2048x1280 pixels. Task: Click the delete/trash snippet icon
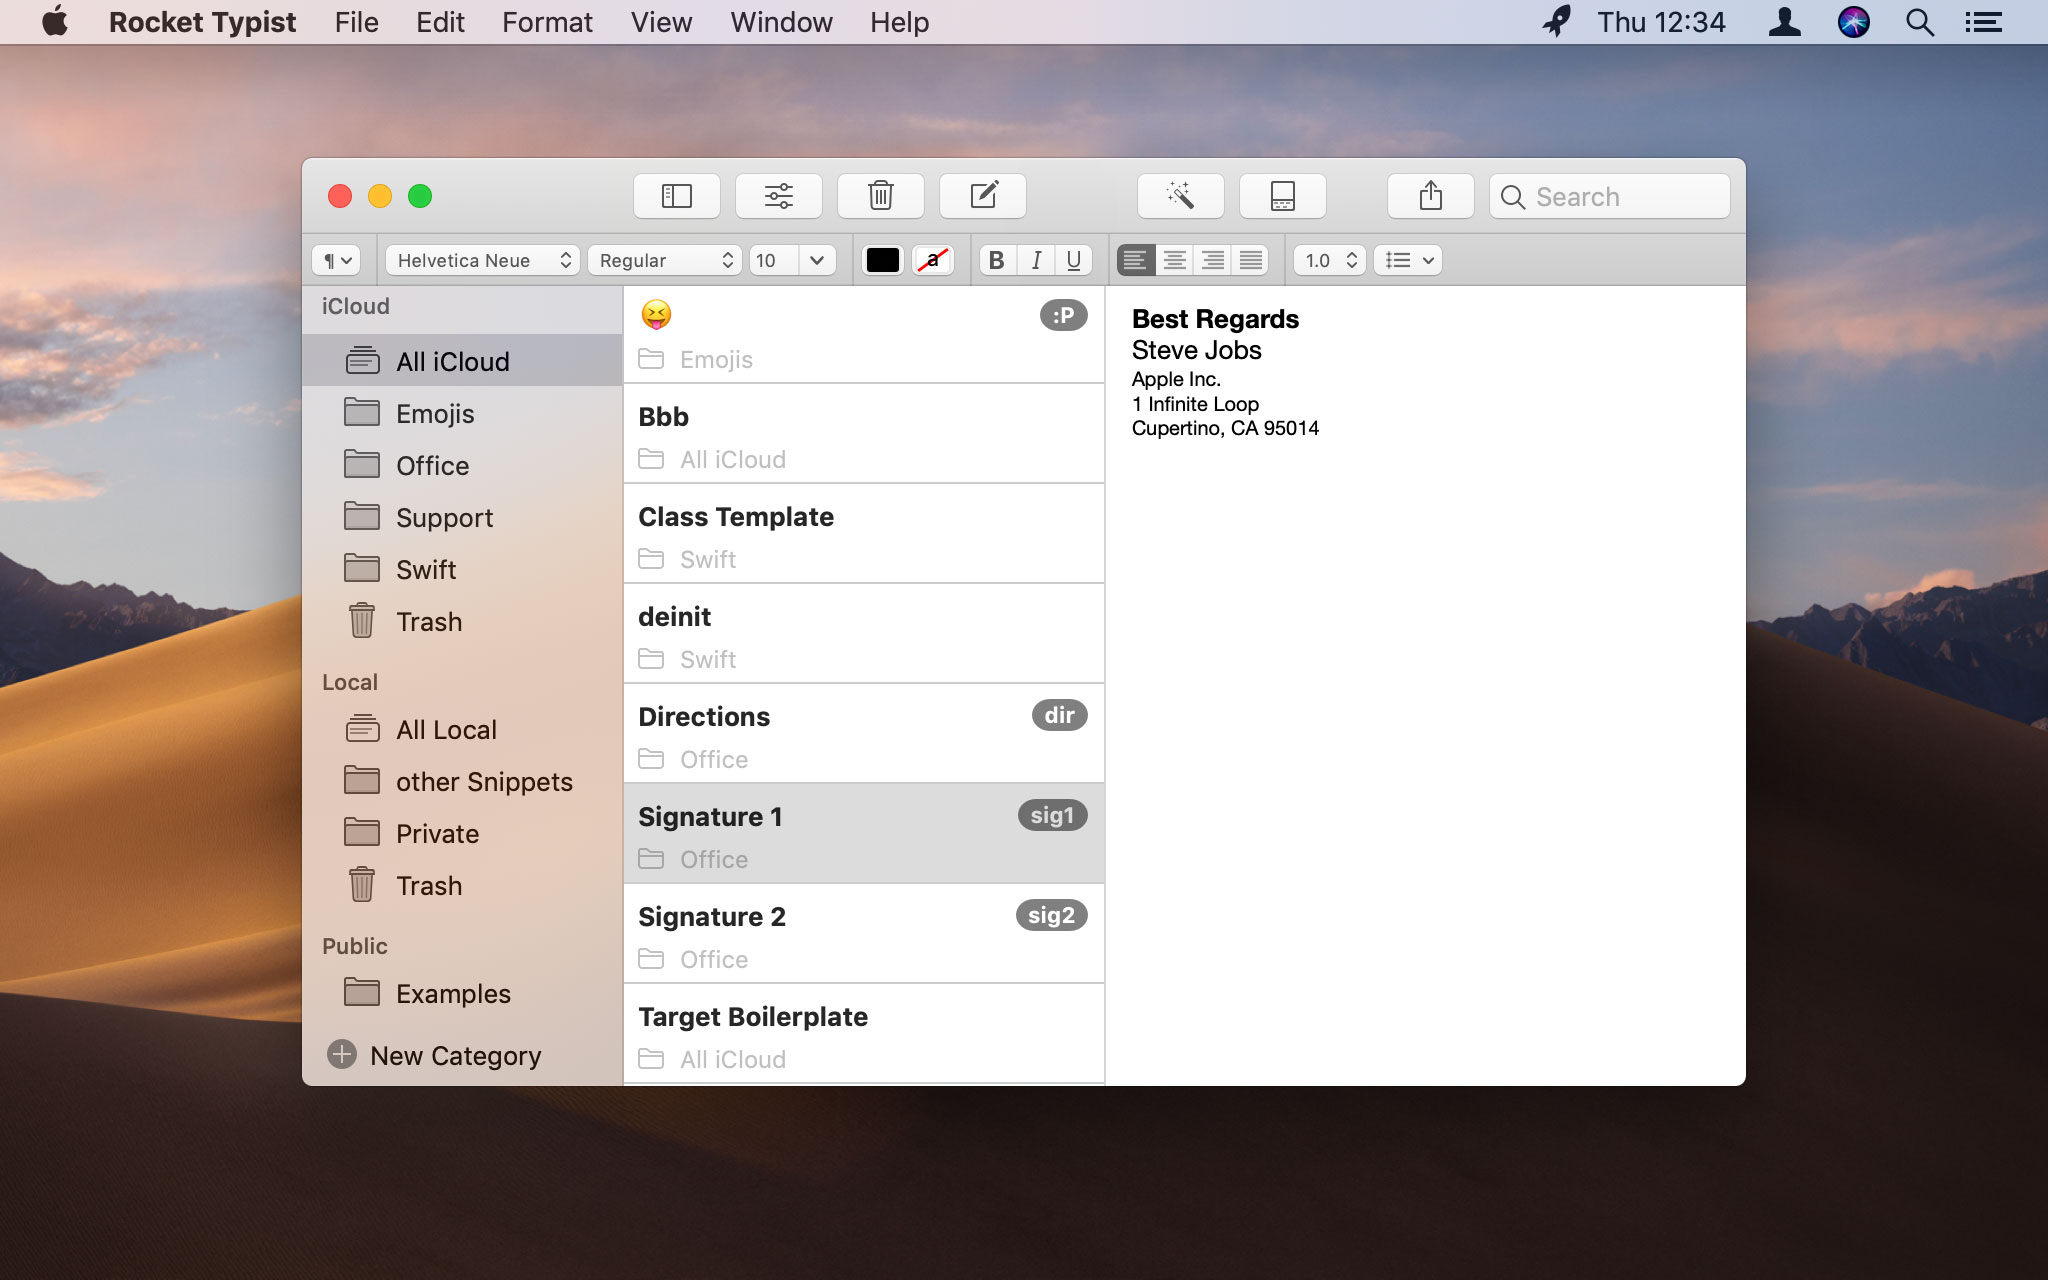[x=880, y=195]
